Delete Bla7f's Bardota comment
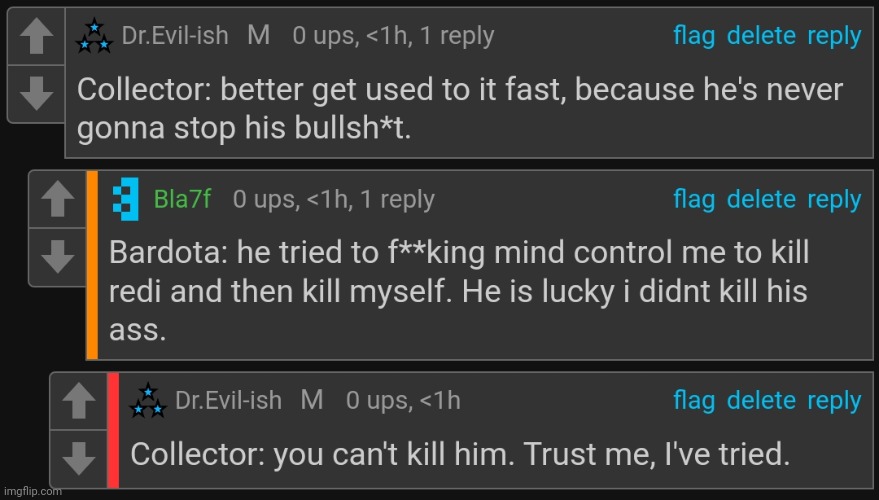The image size is (879, 500). (x=761, y=200)
